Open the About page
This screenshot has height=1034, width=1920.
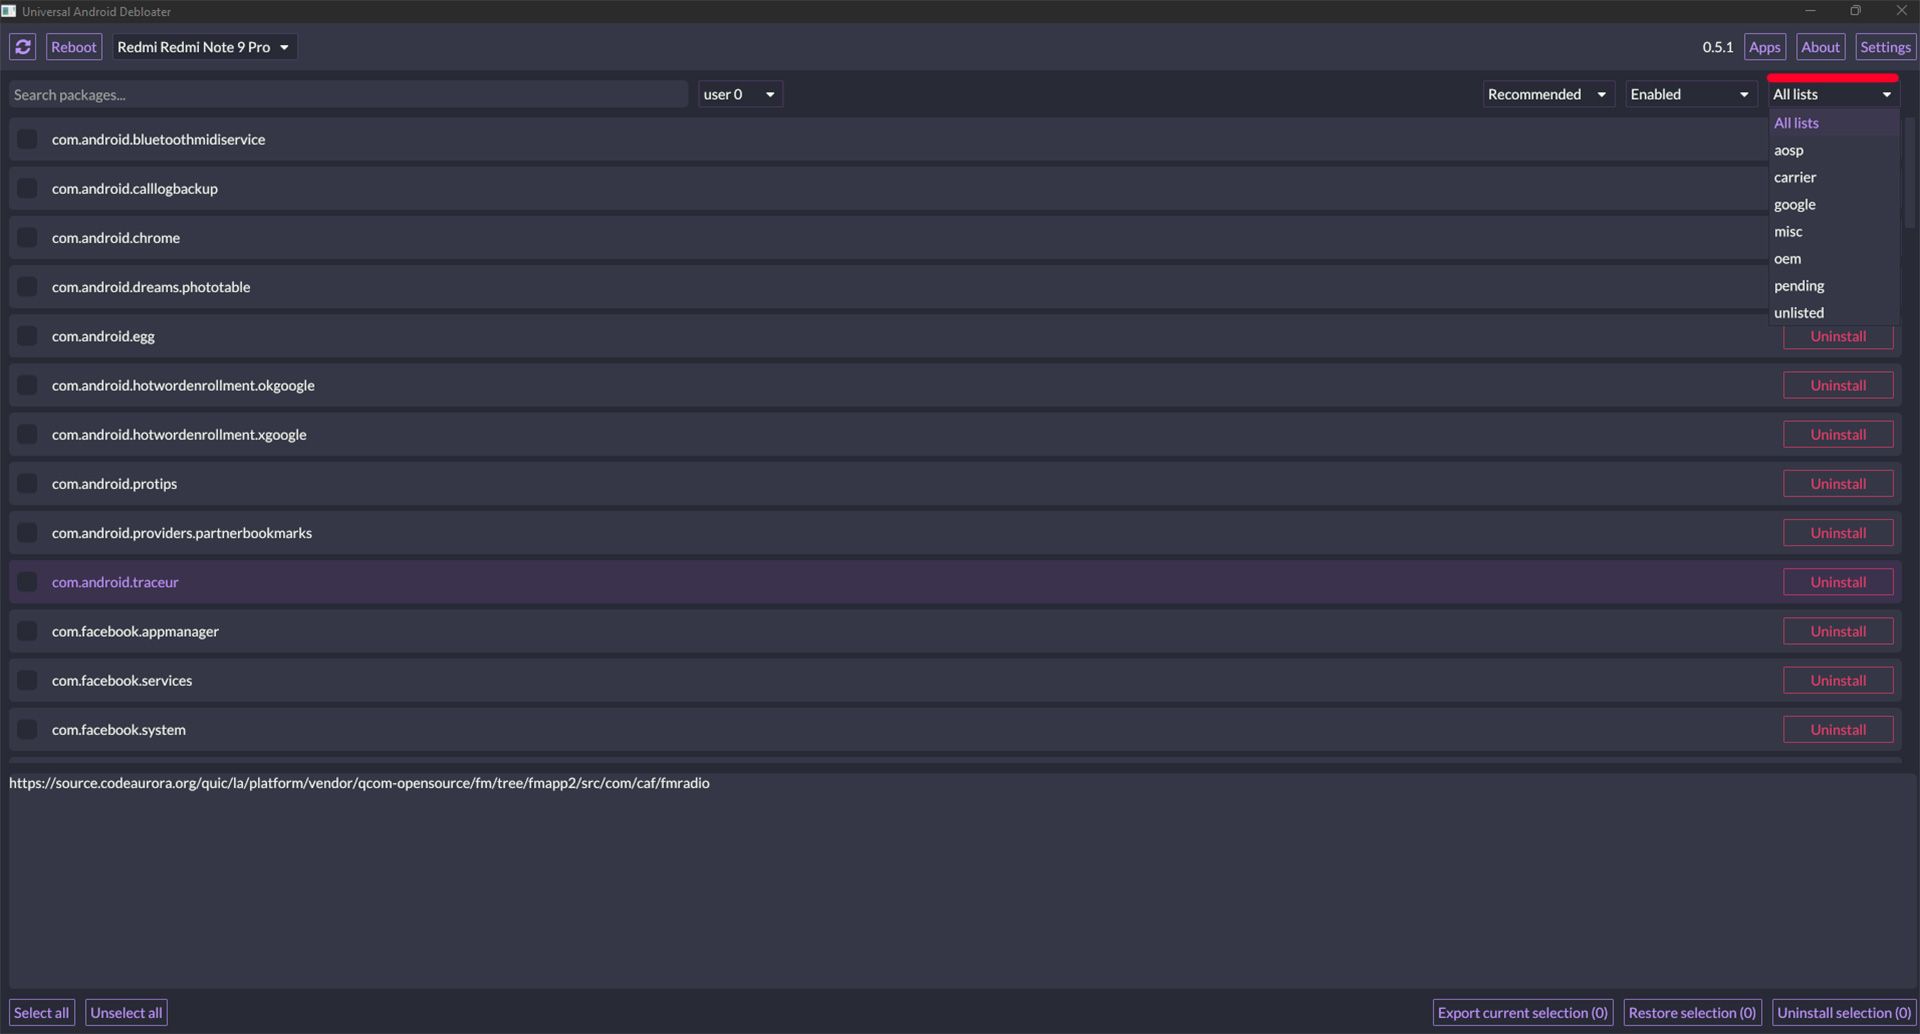tap(1820, 47)
